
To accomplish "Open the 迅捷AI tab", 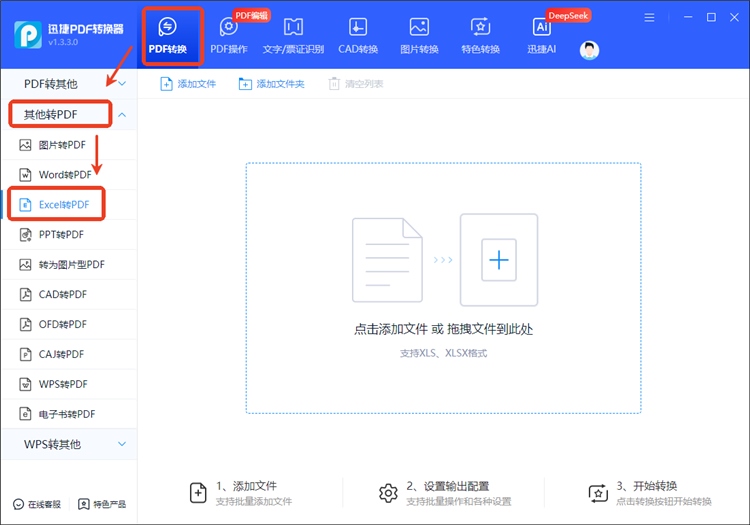I will tap(541, 36).
